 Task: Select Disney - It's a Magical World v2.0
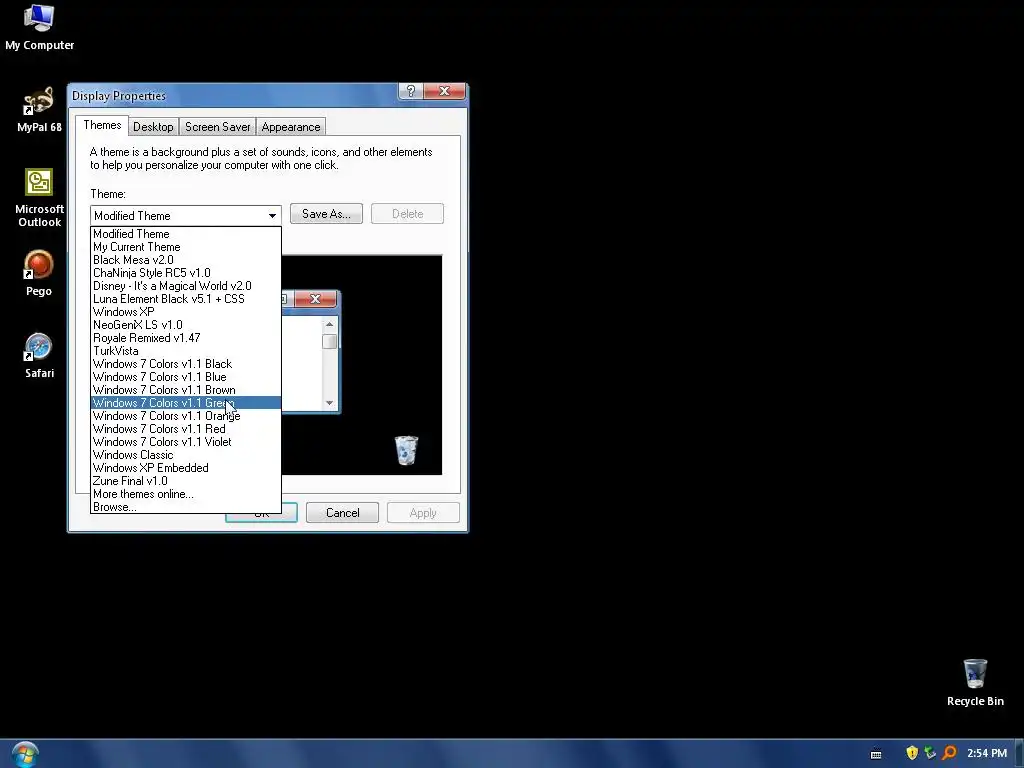coord(185,286)
